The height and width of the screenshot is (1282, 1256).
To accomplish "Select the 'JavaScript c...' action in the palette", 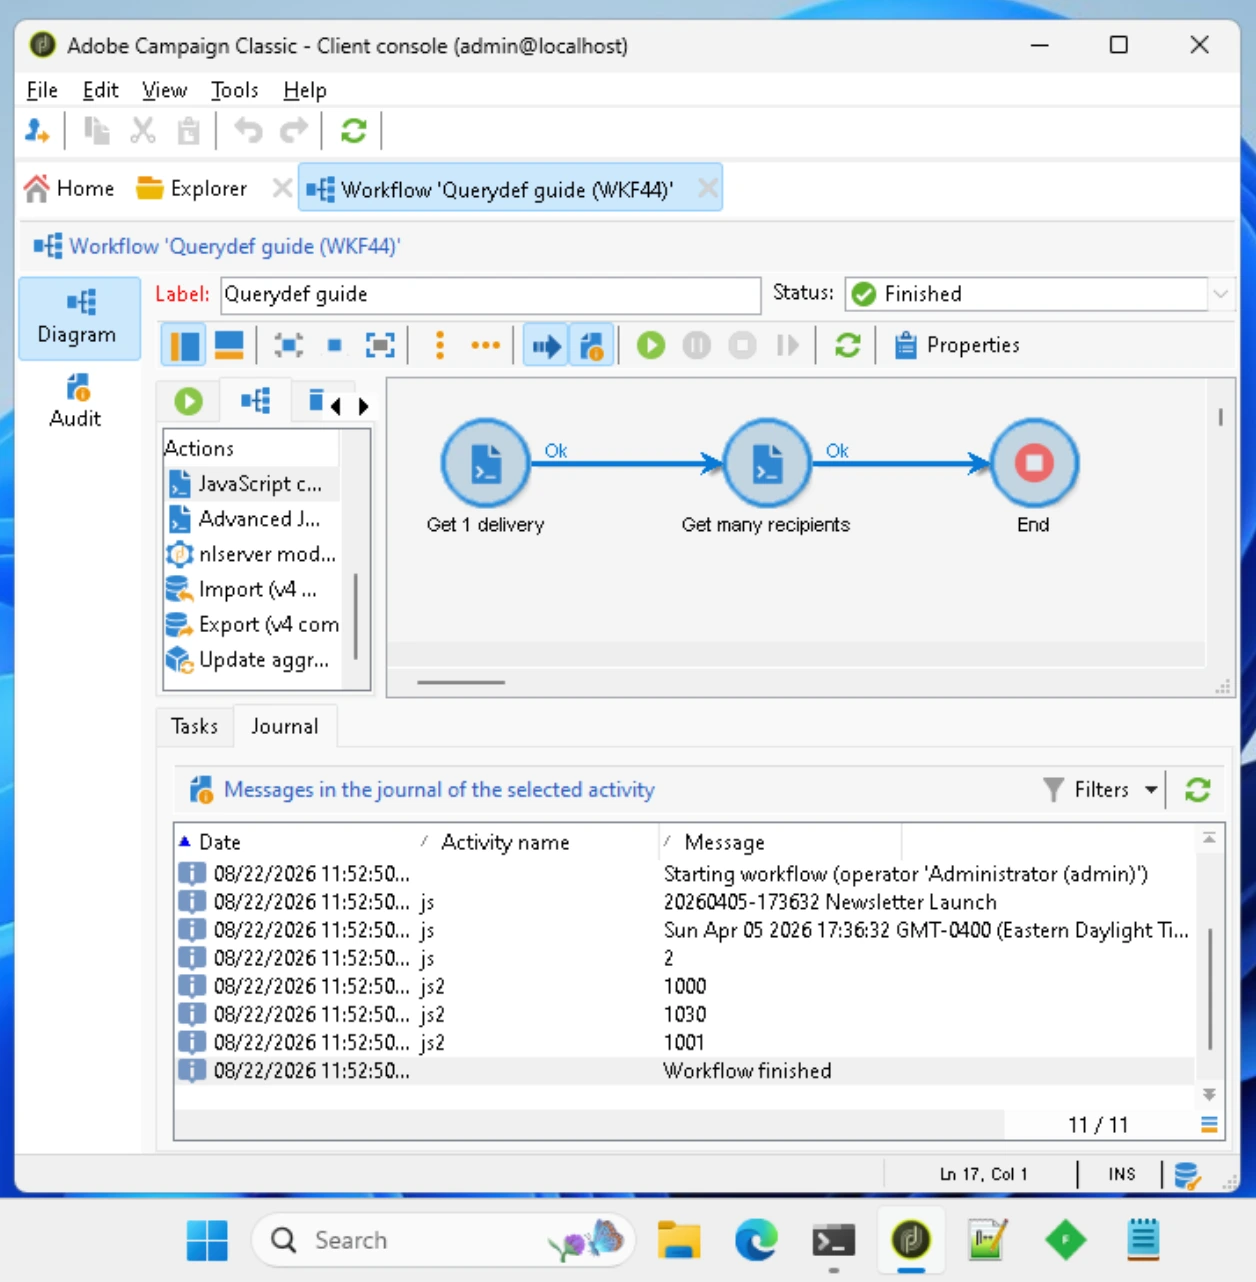I will [252, 484].
